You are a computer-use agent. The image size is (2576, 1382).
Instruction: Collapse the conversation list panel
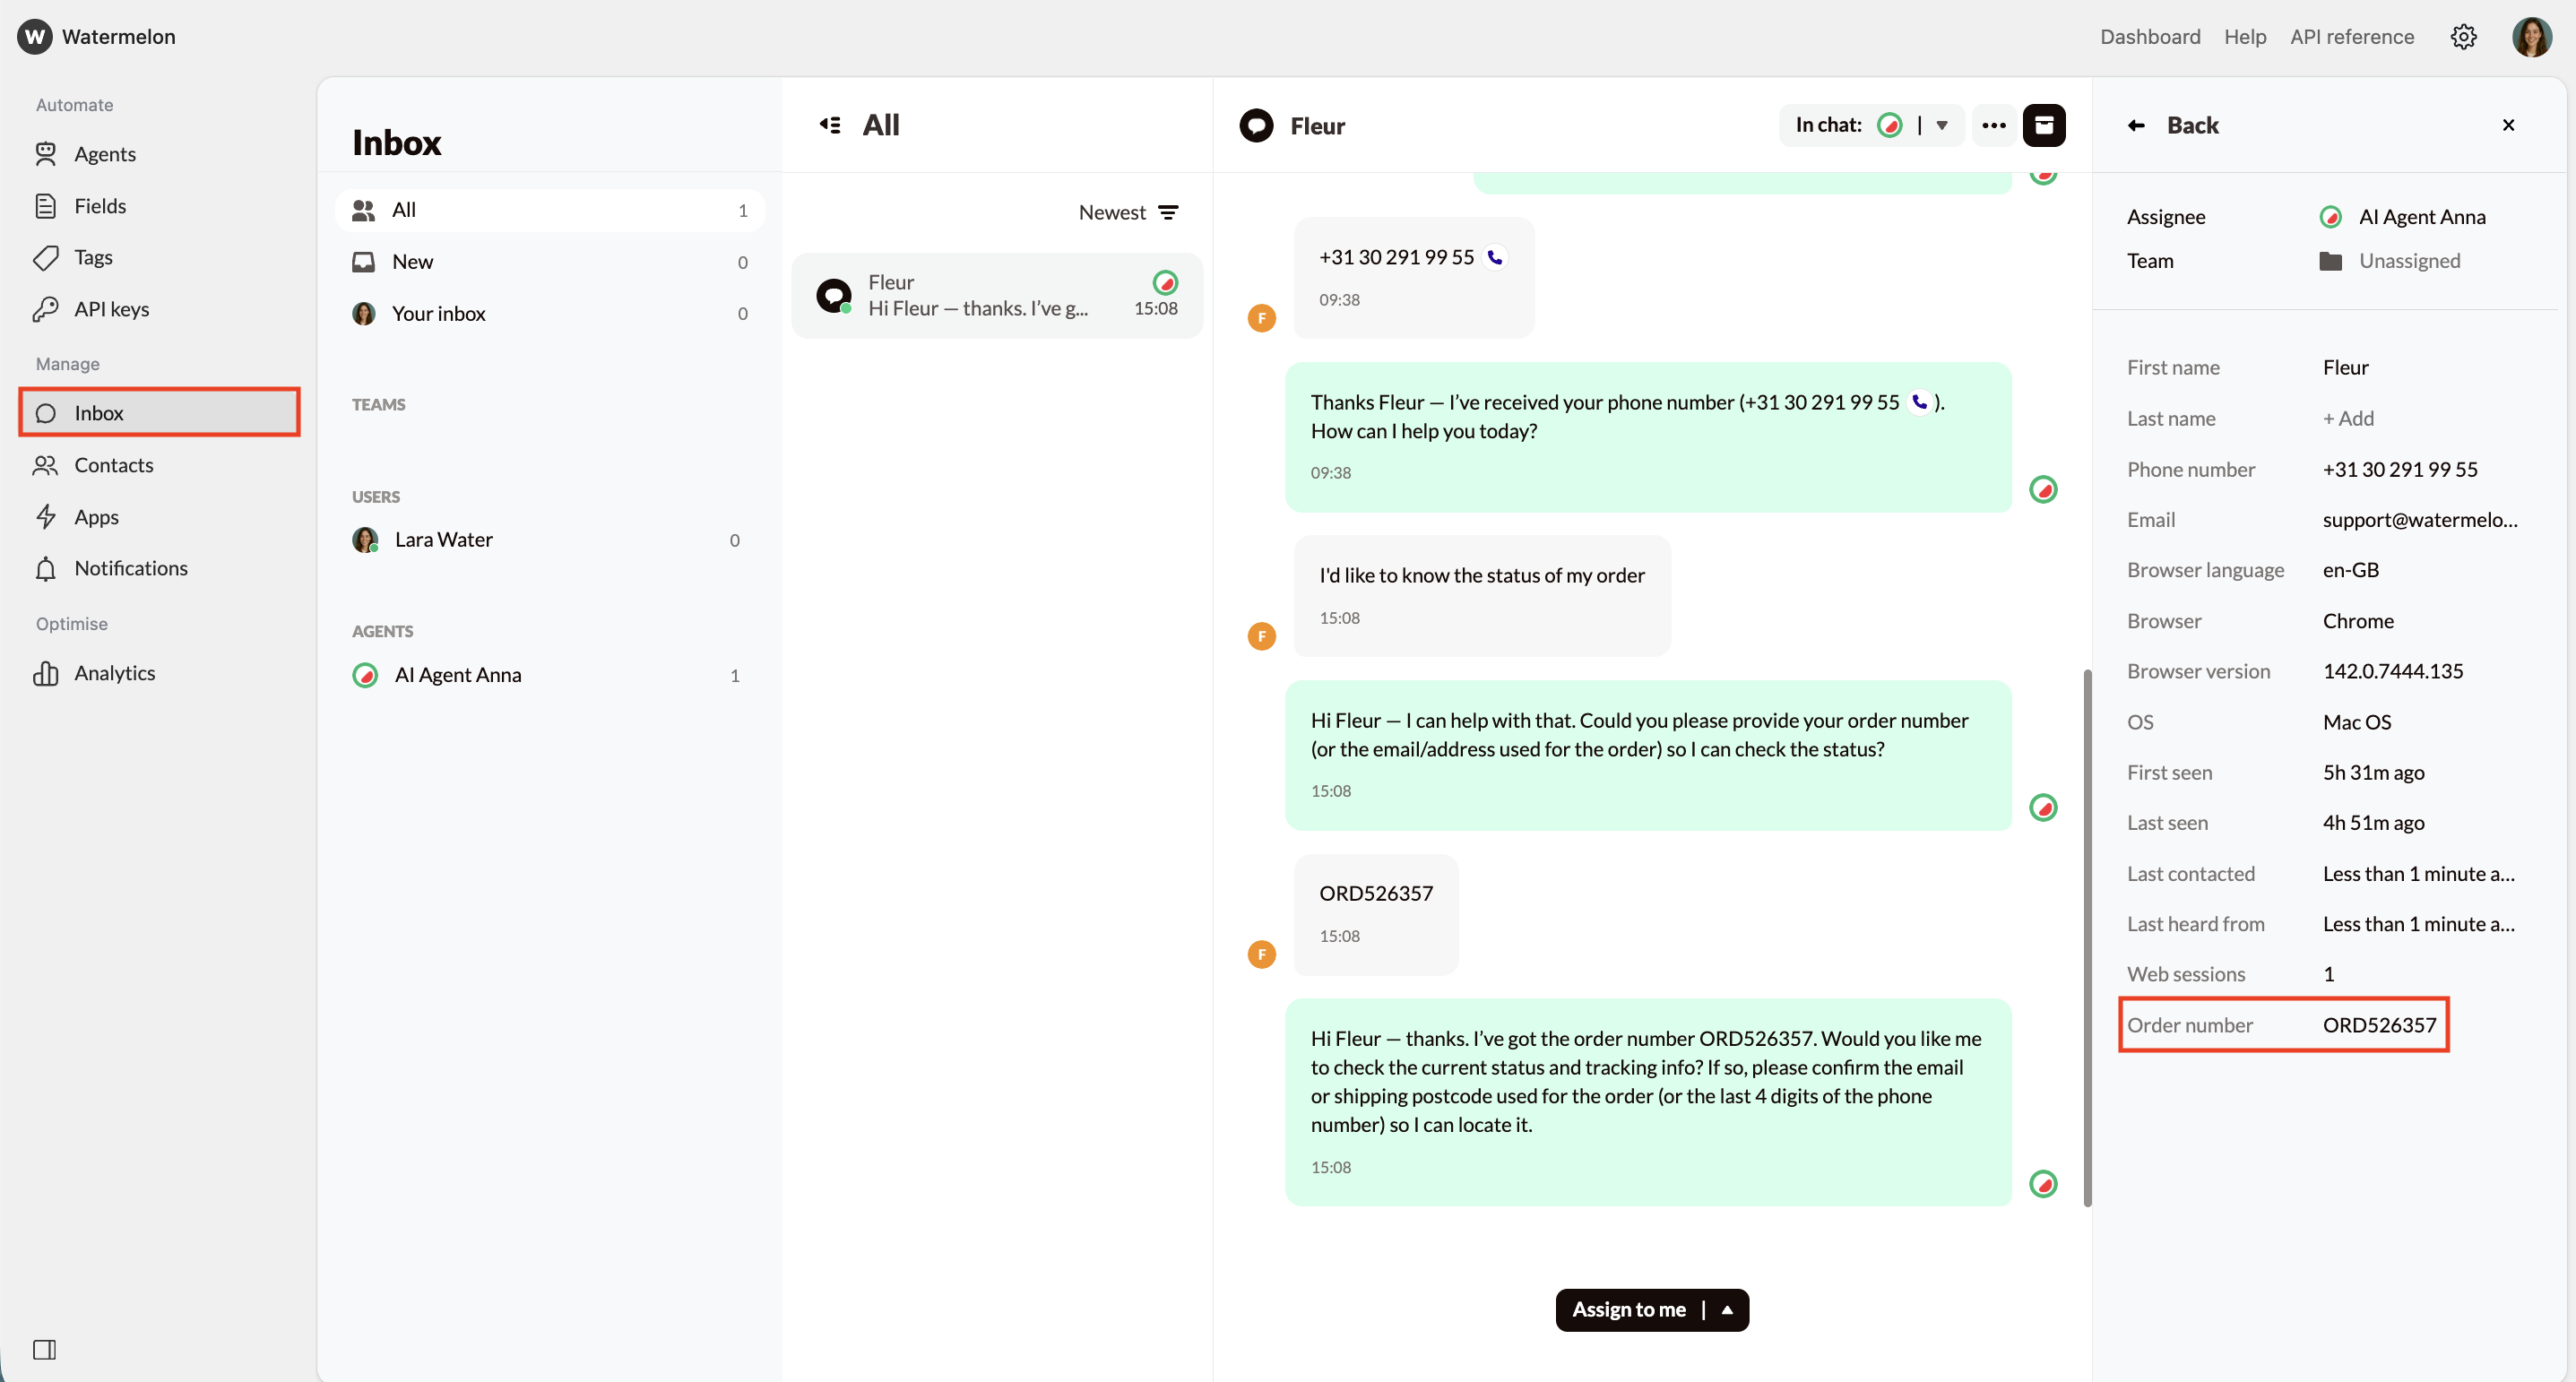coord(830,124)
